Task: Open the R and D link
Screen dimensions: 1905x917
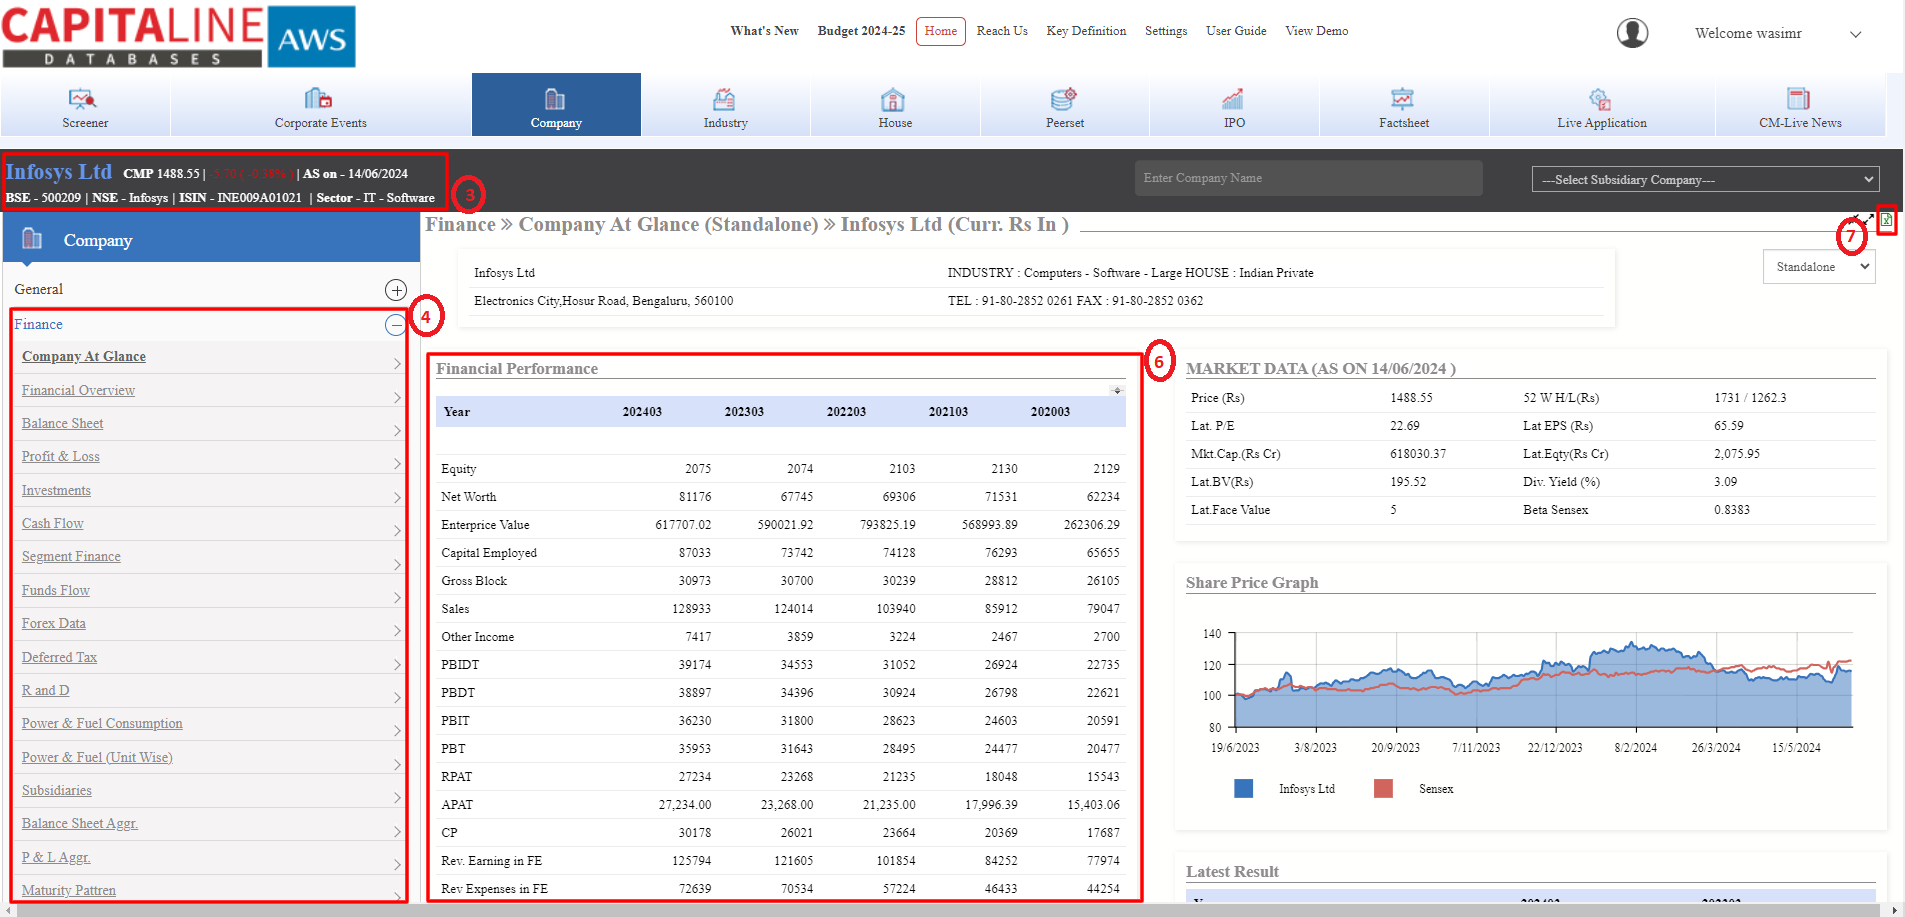Action: pyautogui.click(x=46, y=691)
